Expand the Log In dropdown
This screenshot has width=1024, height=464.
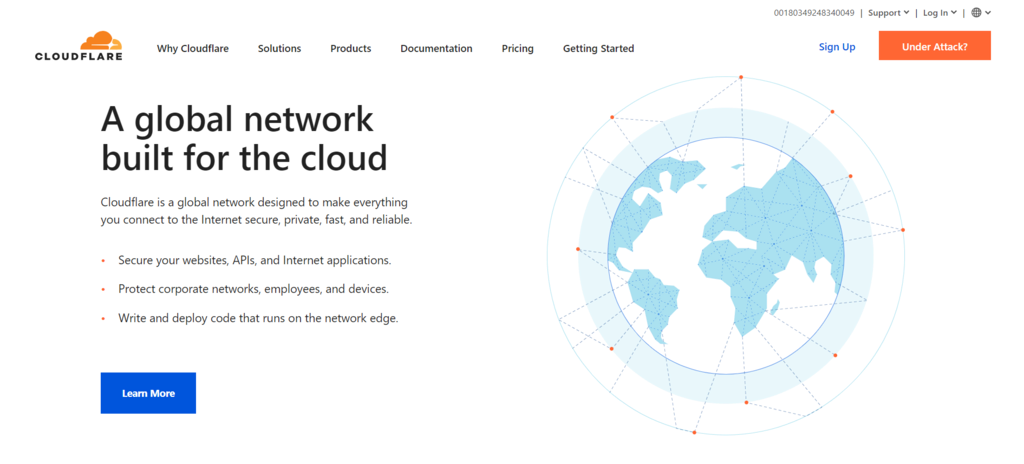(x=940, y=12)
